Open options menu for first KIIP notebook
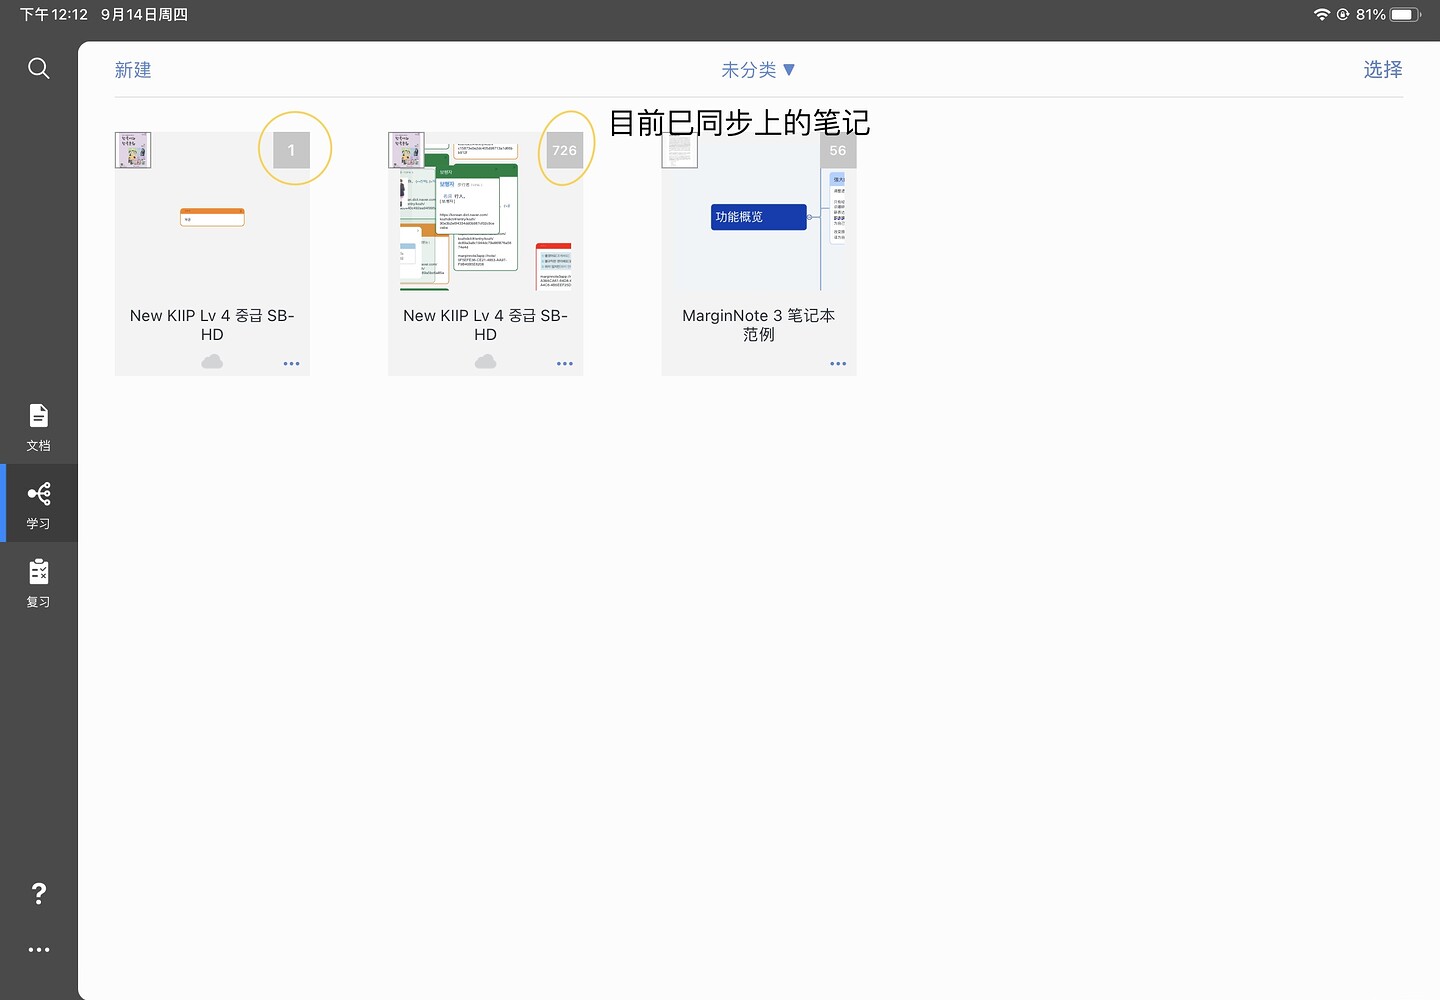The width and height of the screenshot is (1440, 1000). pos(291,364)
